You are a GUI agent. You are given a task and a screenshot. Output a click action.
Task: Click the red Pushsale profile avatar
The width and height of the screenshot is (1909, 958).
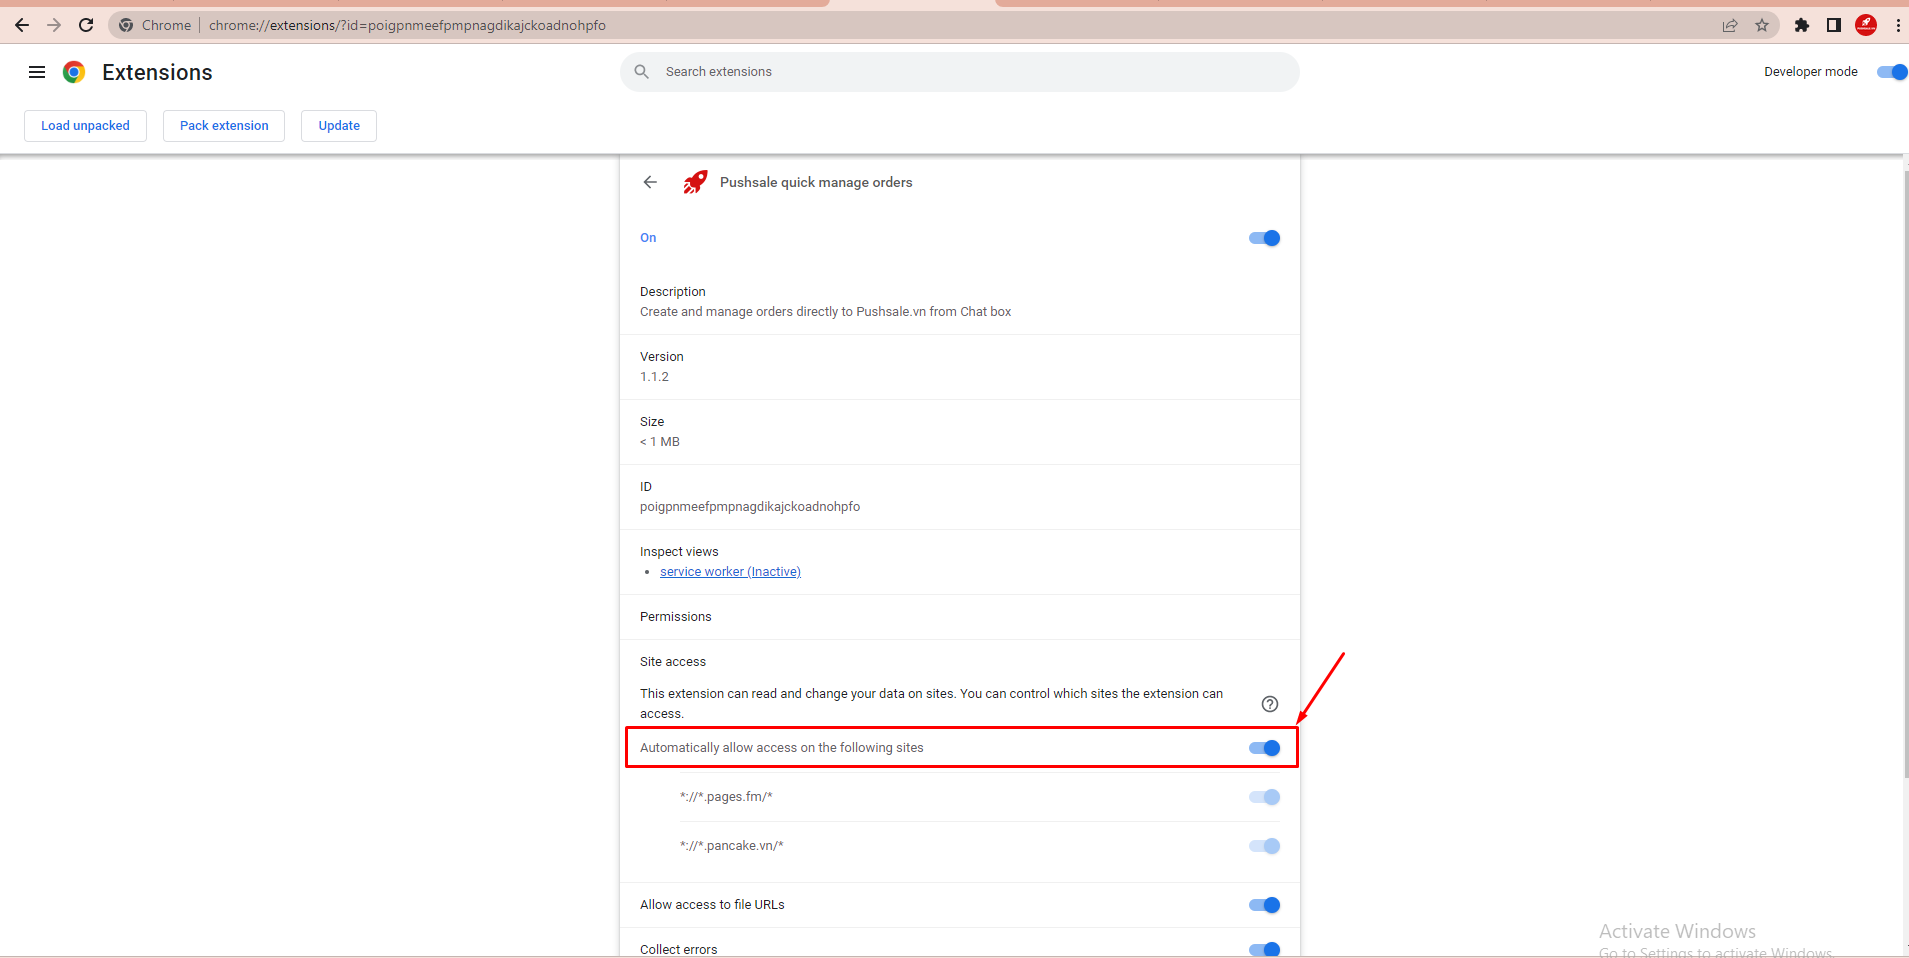pos(1865,25)
